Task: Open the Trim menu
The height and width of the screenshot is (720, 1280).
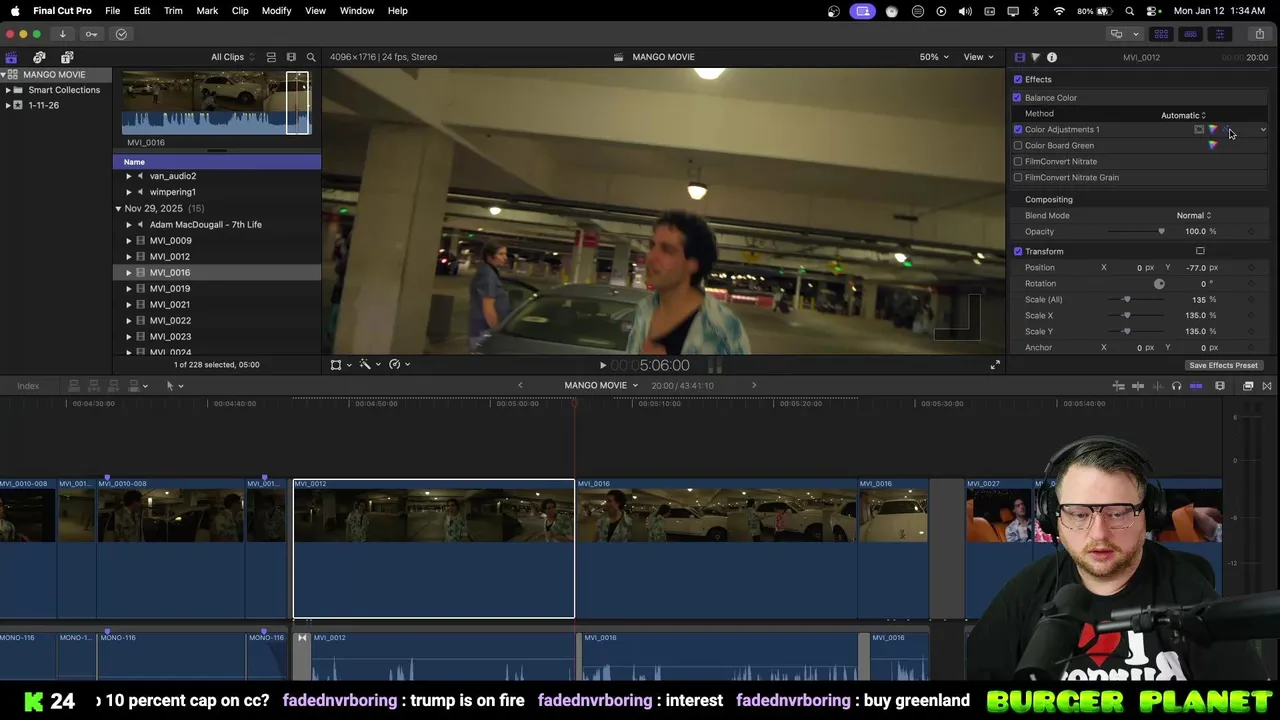Action: tap(173, 11)
